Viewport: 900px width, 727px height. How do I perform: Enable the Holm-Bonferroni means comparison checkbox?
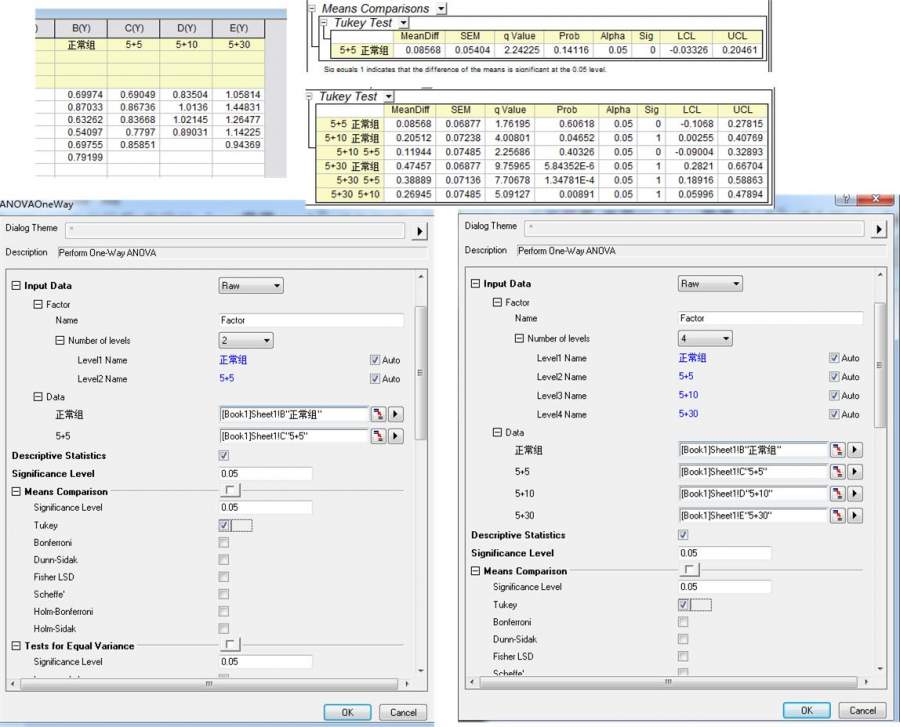click(224, 611)
